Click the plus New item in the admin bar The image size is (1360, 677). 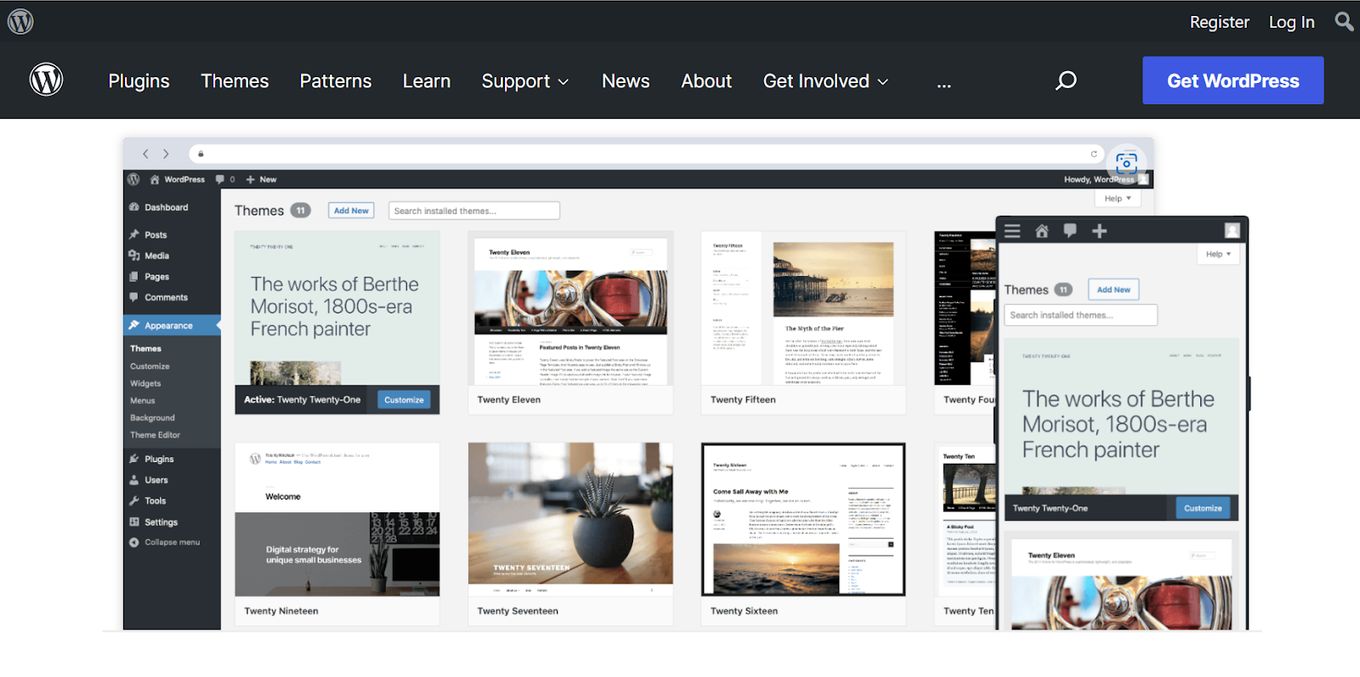[x=261, y=179]
